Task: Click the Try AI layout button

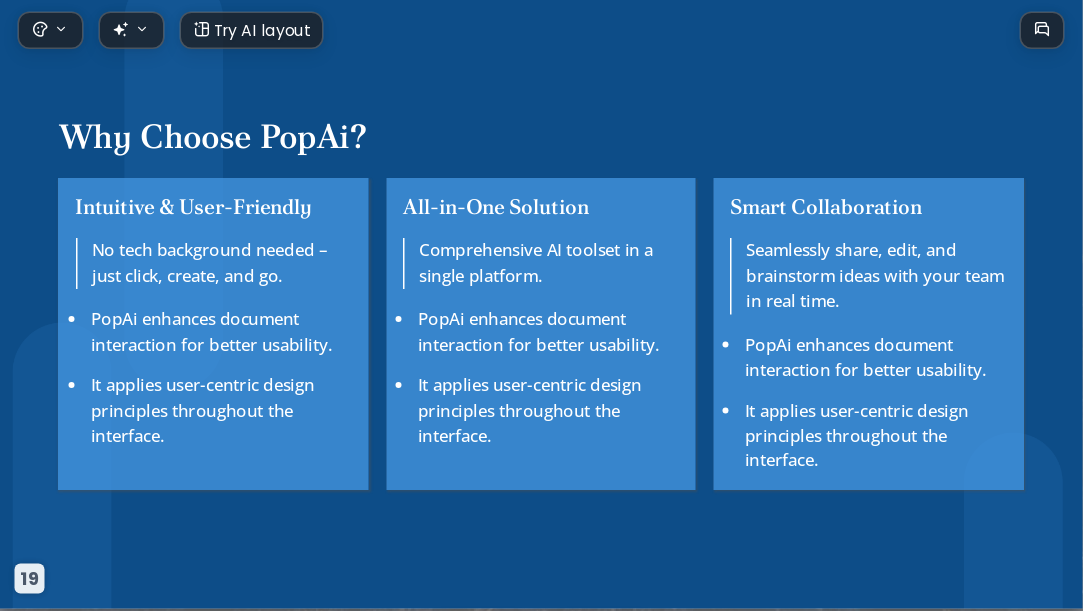Action: [251, 30]
